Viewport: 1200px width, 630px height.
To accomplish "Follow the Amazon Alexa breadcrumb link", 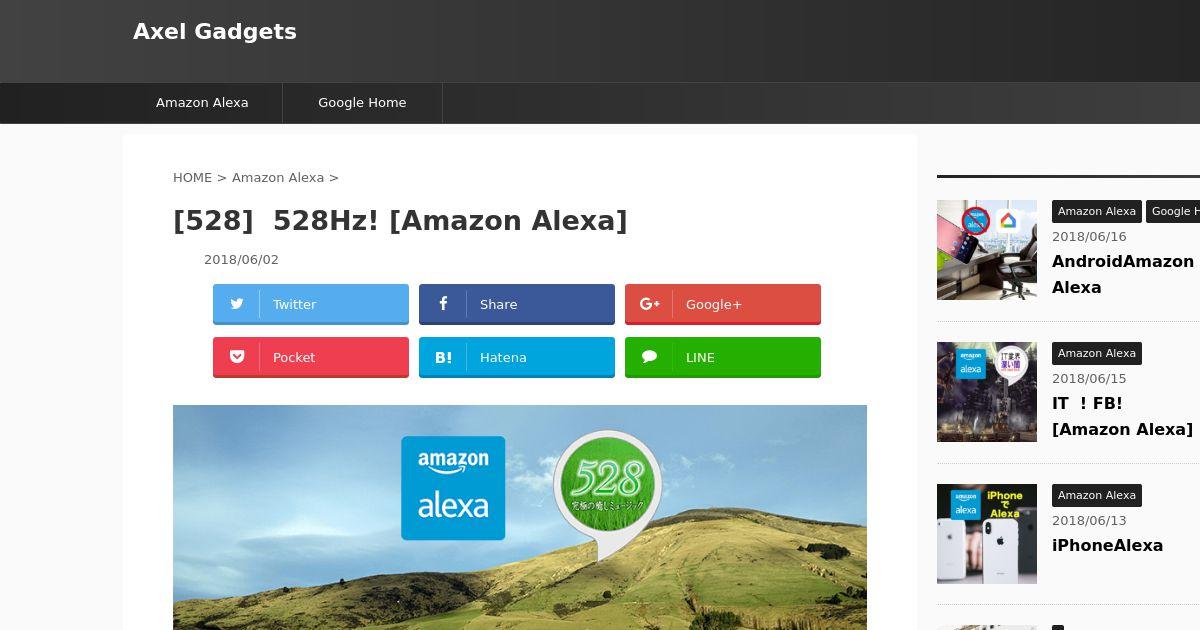I will click(278, 177).
